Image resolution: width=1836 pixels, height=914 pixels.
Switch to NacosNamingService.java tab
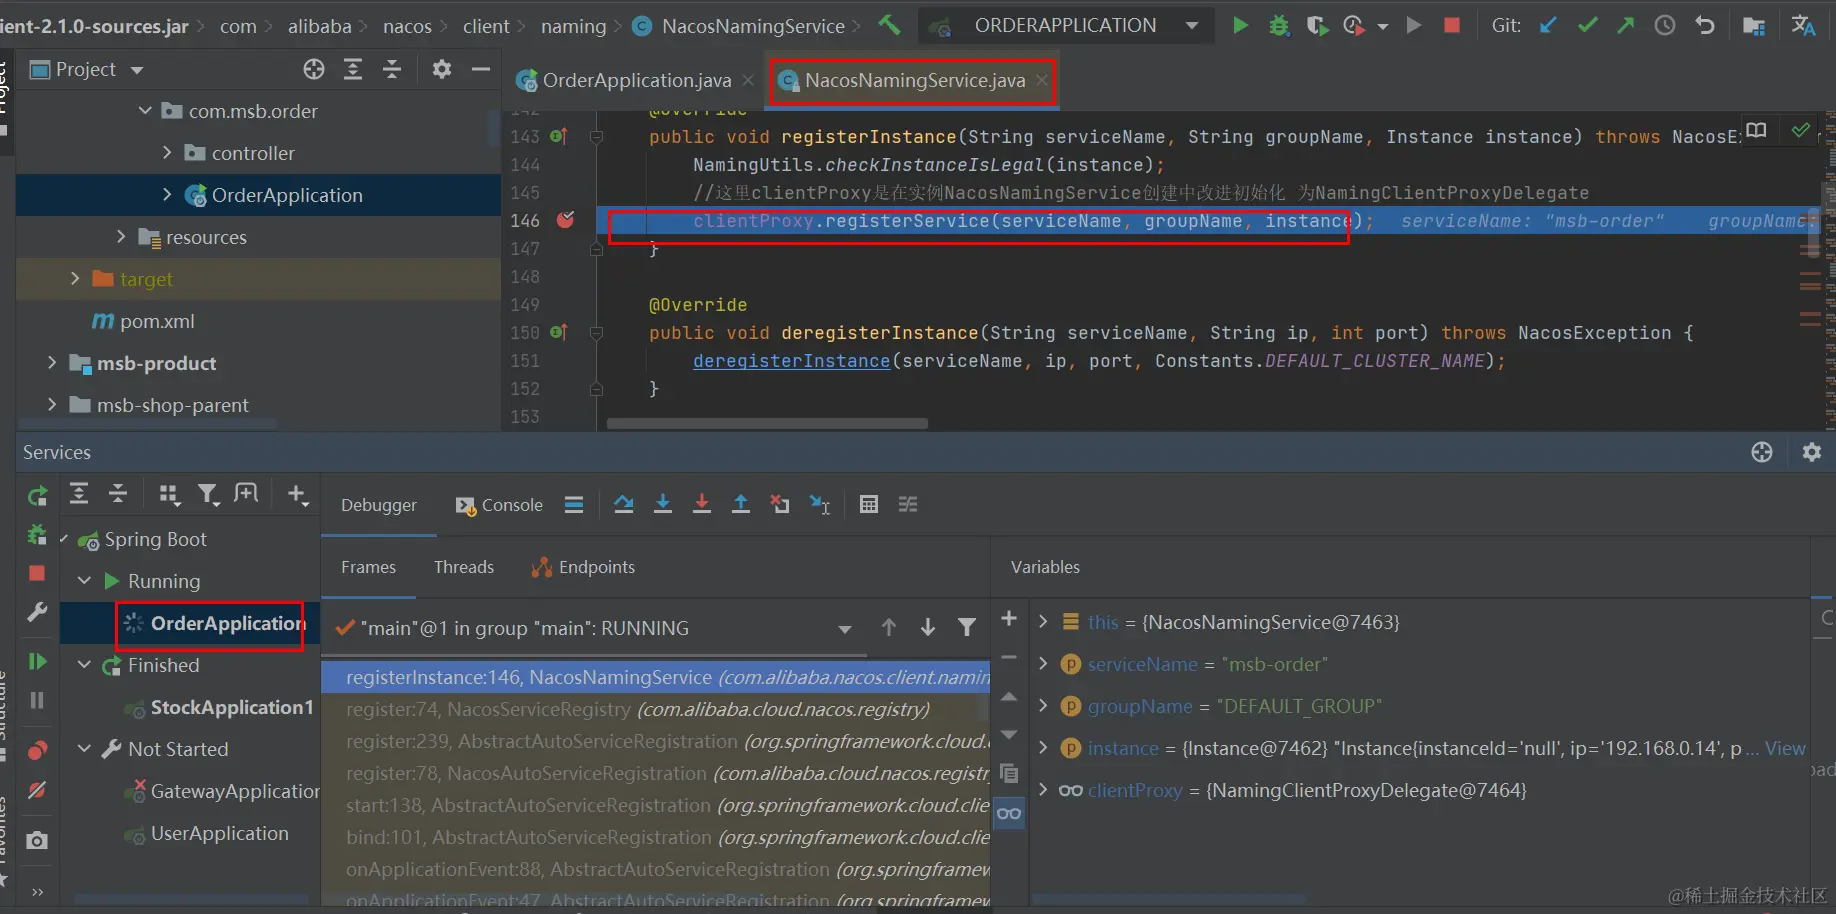pyautogui.click(x=915, y=80)
